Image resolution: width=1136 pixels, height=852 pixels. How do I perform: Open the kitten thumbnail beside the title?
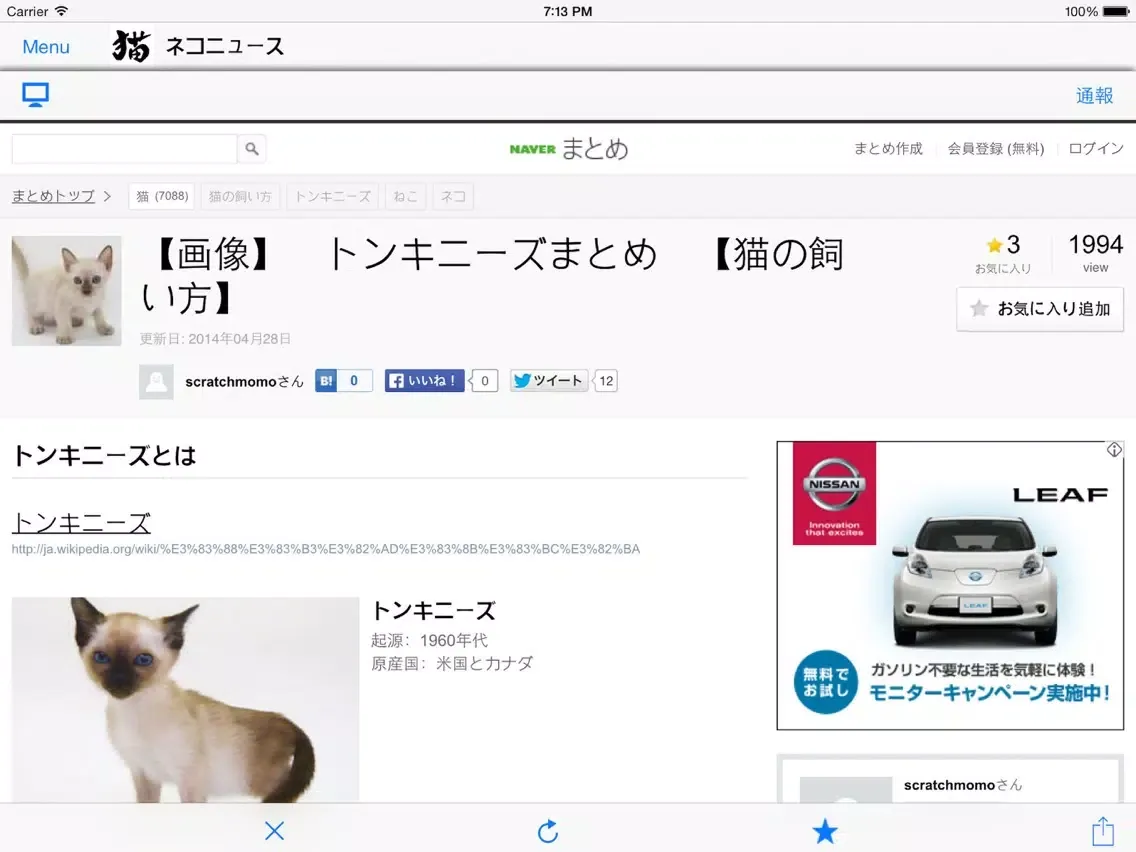tap(66, 291)
